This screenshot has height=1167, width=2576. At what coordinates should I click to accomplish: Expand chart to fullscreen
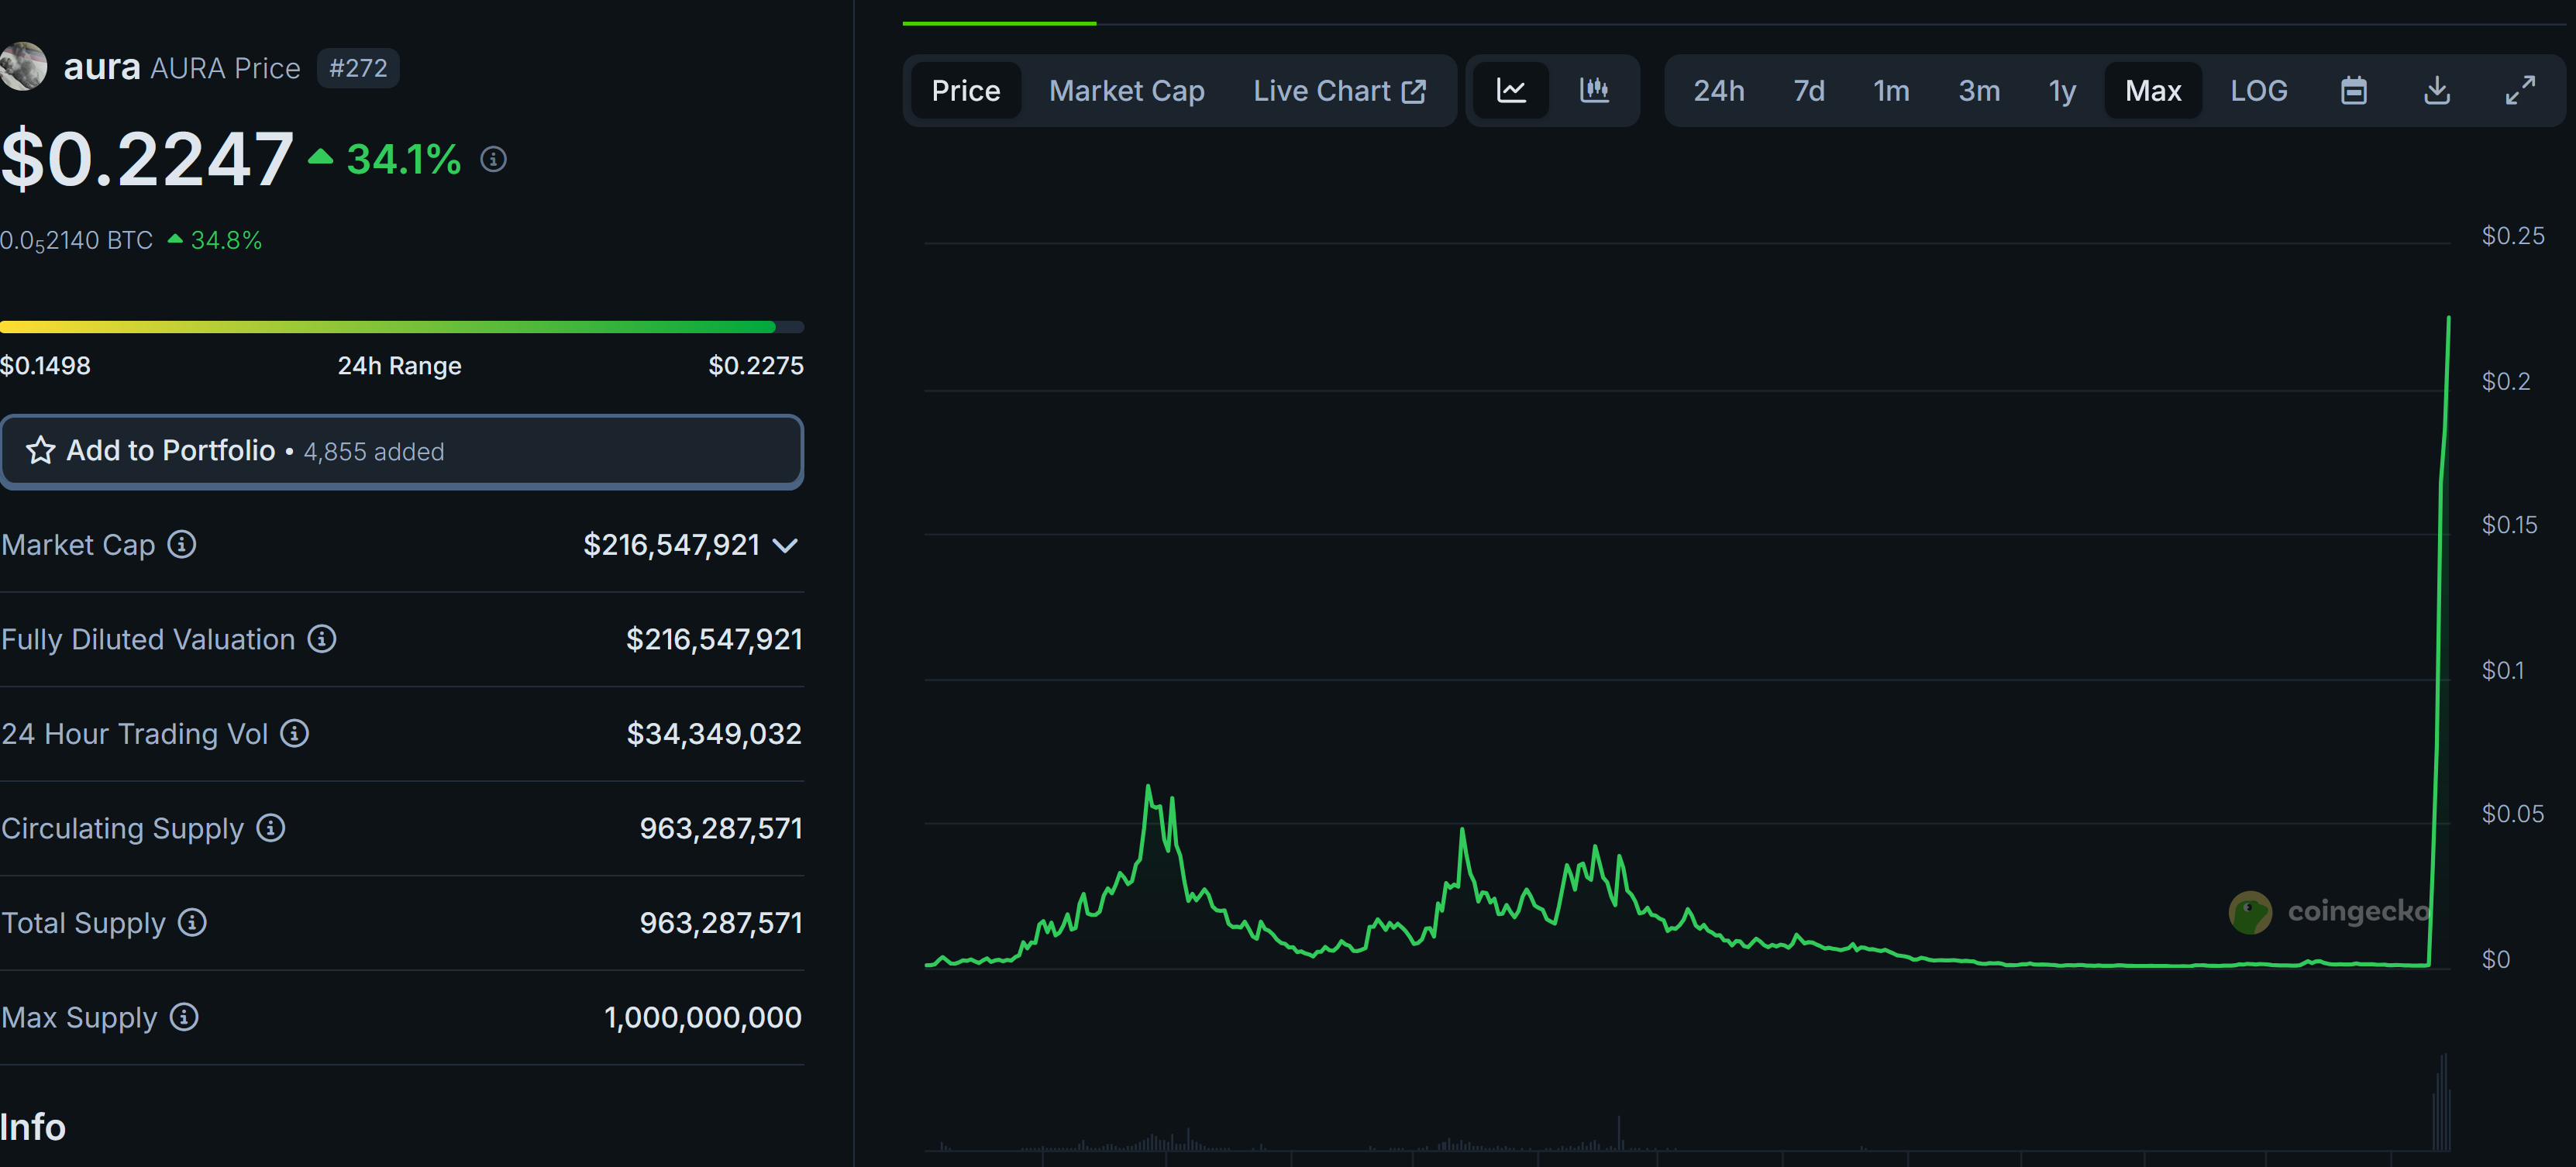[x=2520, y=91]
